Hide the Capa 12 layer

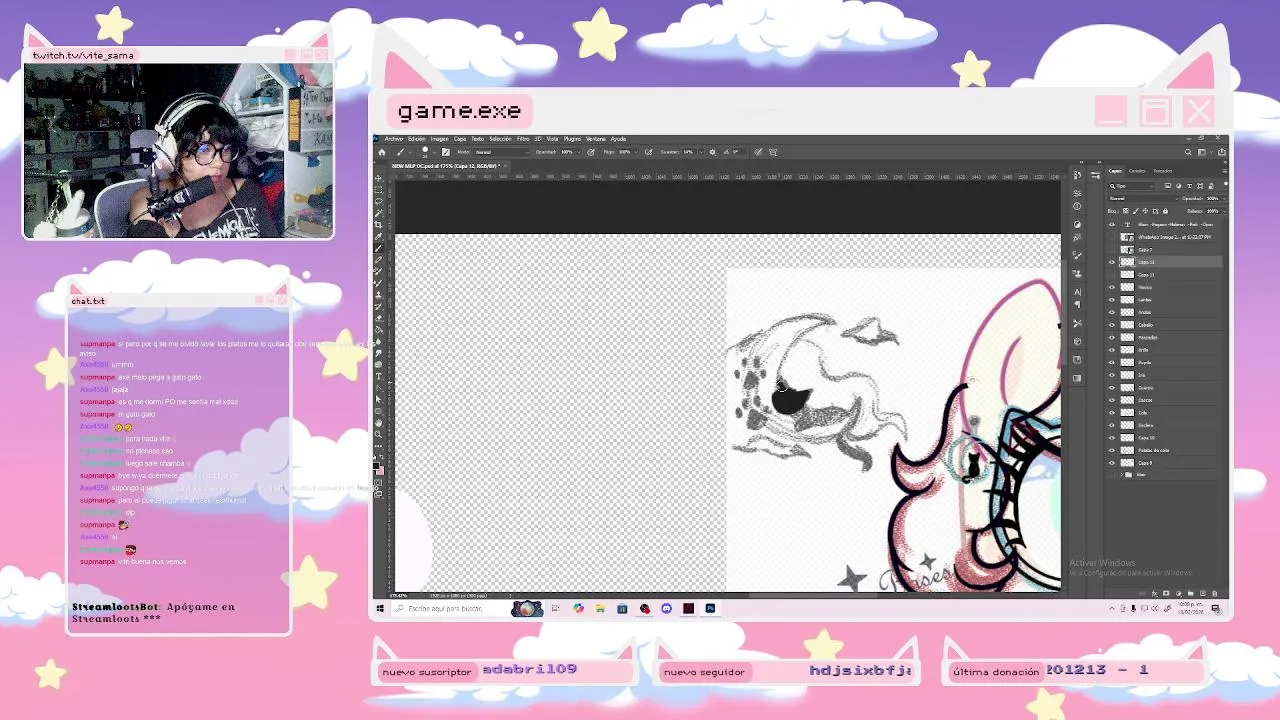[x=1111, y=262]
